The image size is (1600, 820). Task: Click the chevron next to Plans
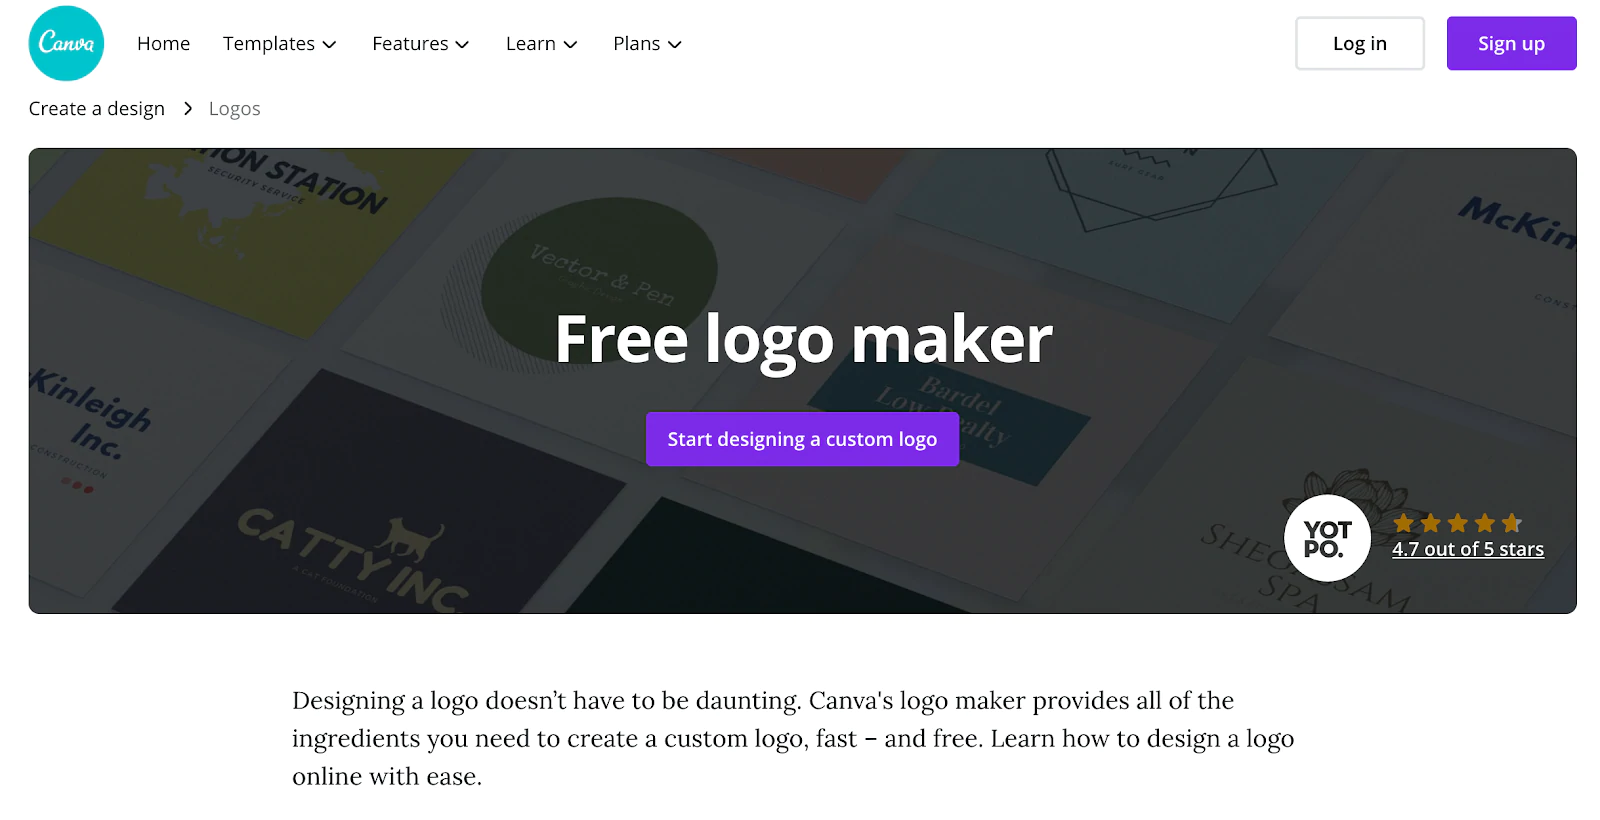(x=675, y=45)
